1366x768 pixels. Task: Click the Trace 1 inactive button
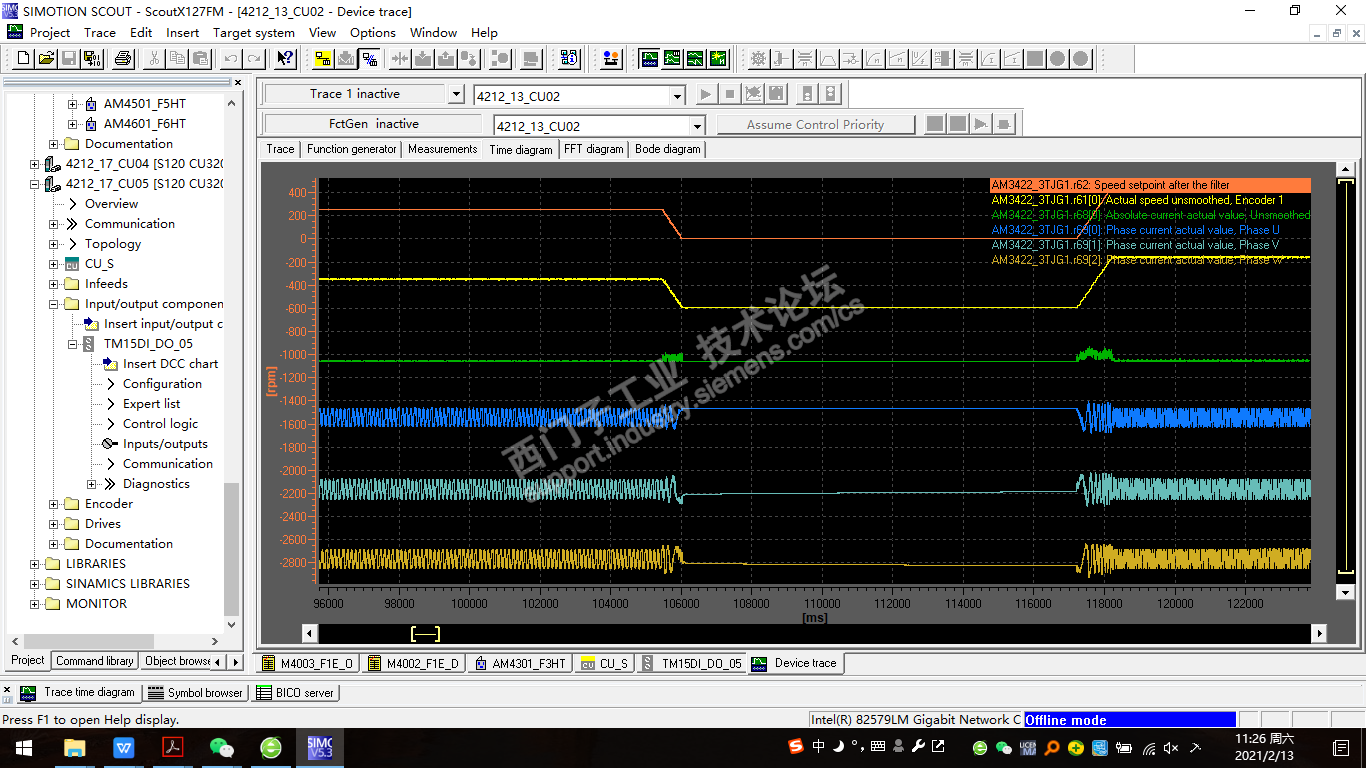pyautogui.click(x=354, y=94)
